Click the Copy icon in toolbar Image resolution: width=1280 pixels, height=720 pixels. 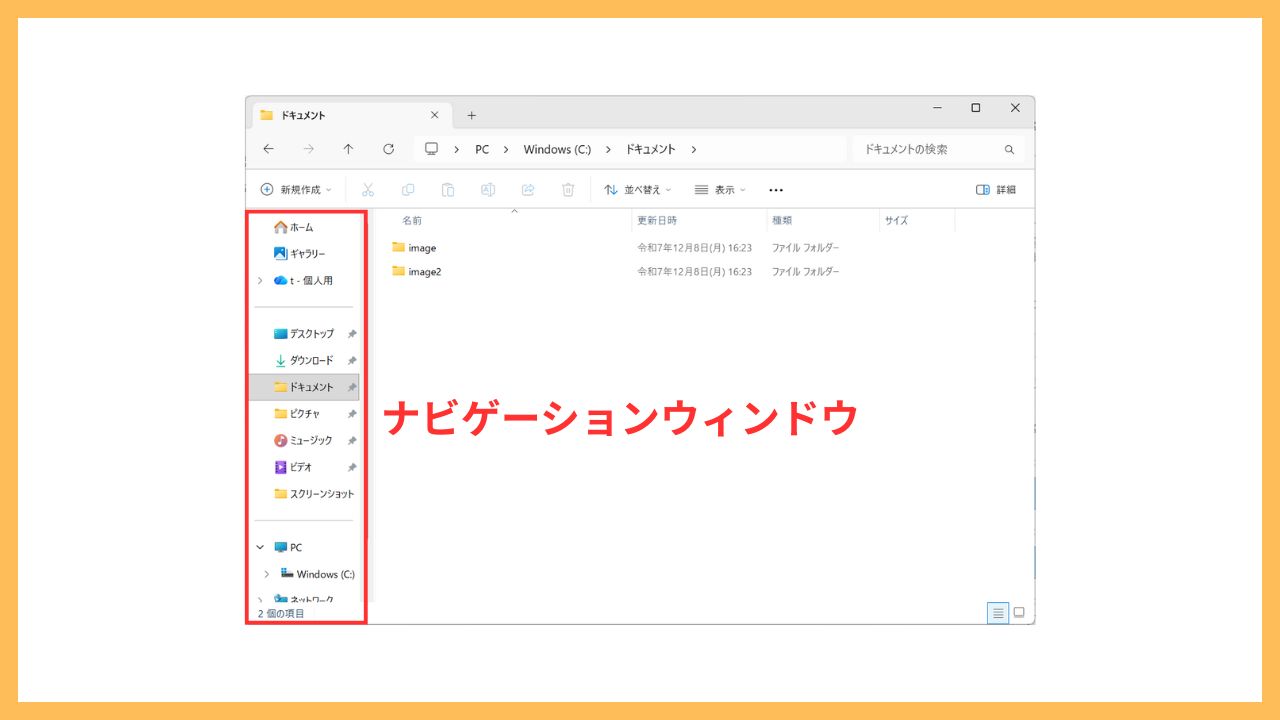pos(408,189)
